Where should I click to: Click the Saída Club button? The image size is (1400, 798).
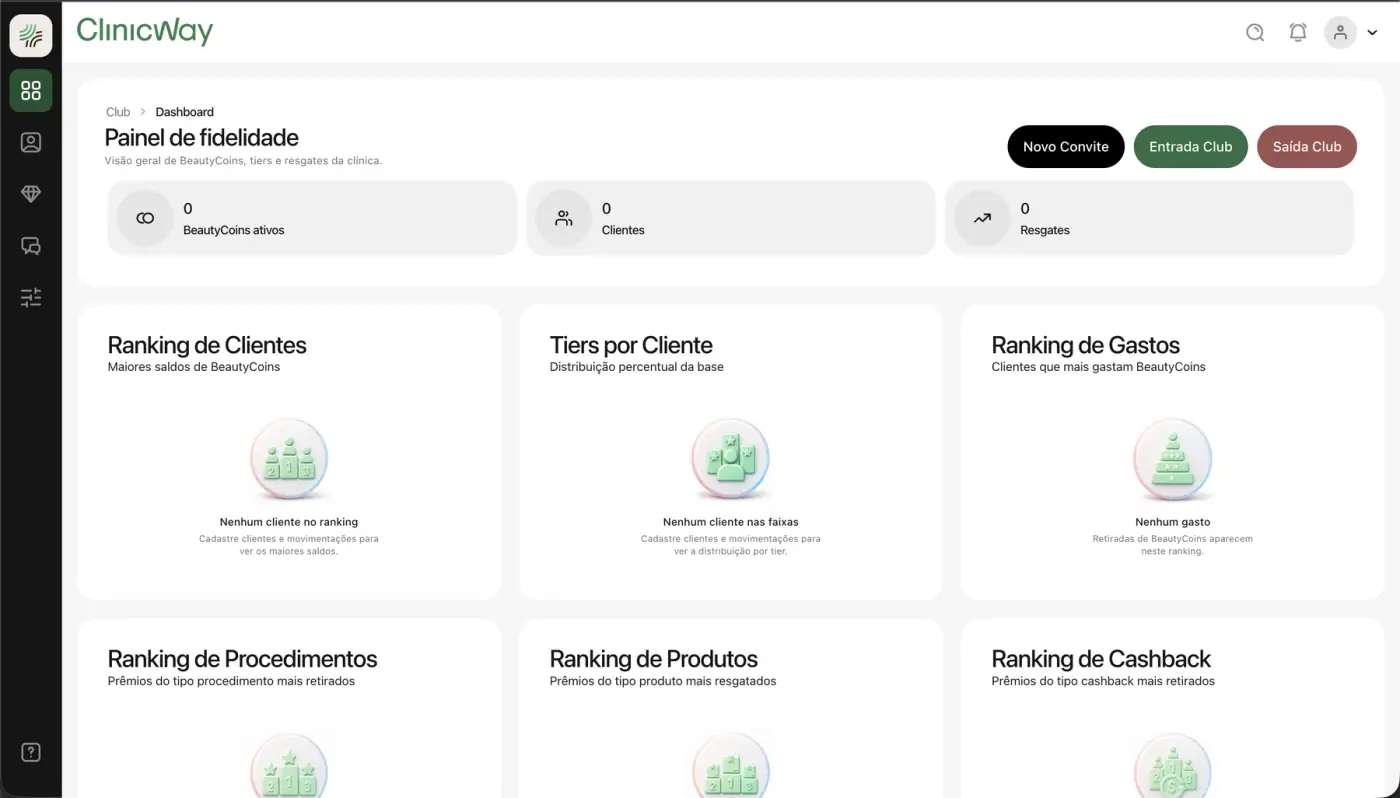click(x=1307, y=147)
